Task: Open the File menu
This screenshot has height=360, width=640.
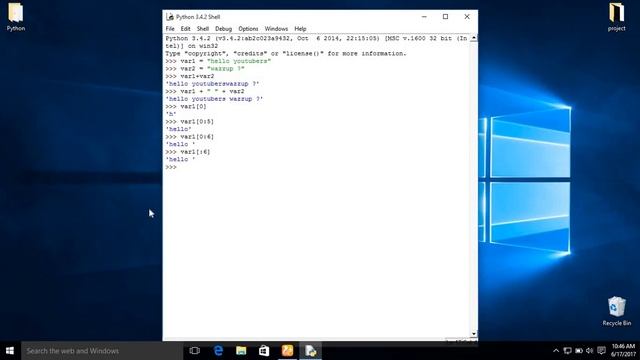Action: [x=170, y=29]
